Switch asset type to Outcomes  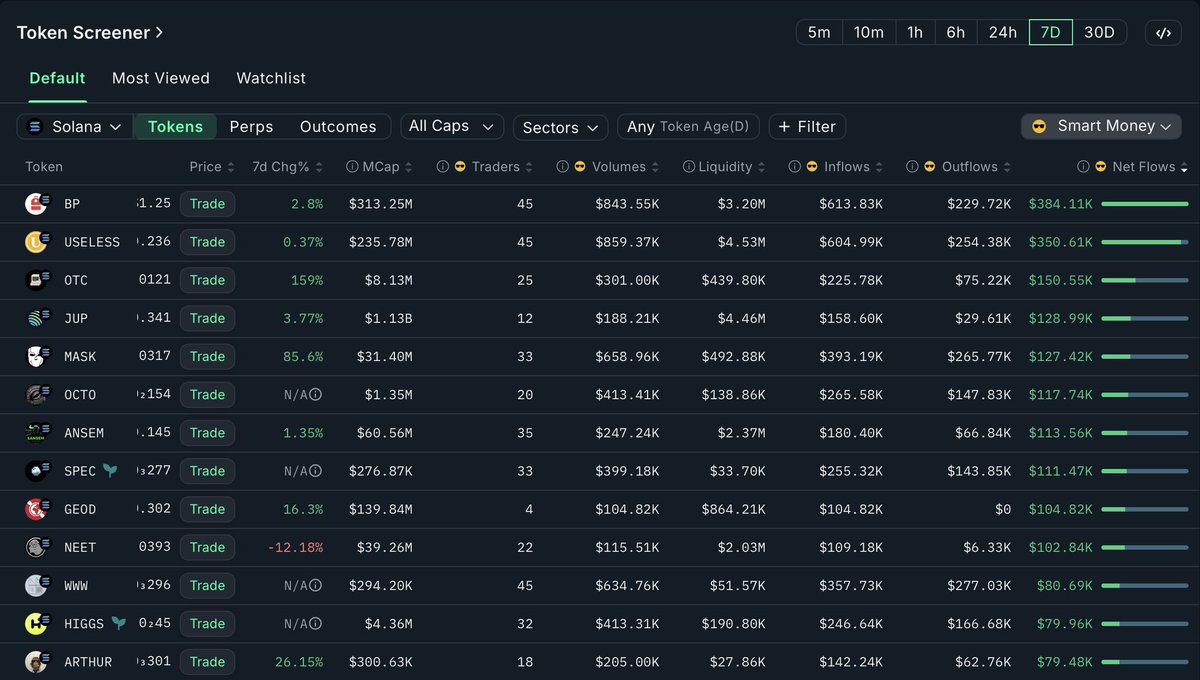point(338,127)
